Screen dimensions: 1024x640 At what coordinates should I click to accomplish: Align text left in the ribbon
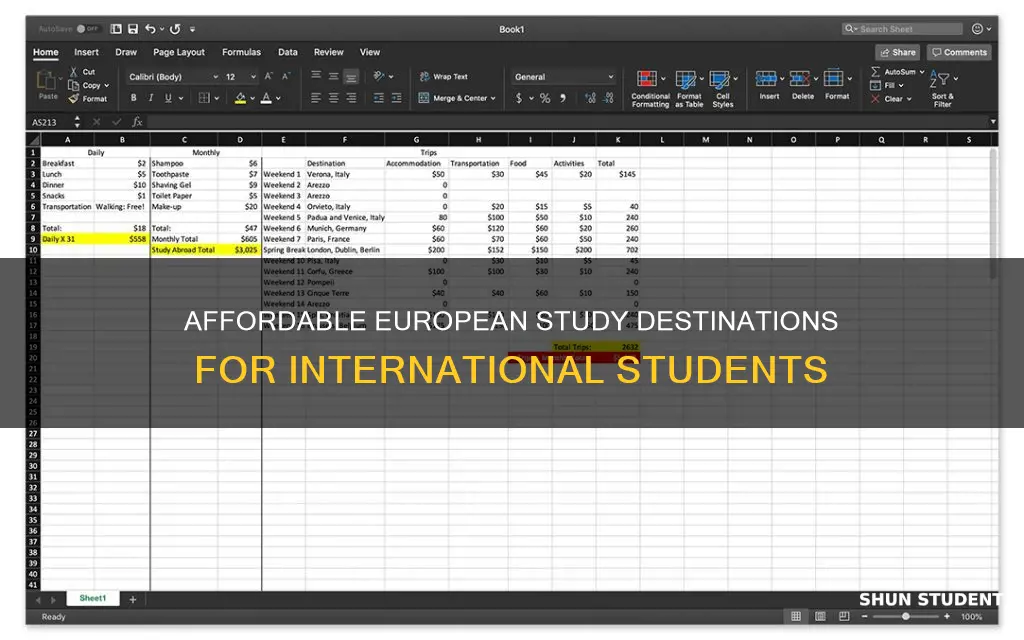tap(316, 98)
